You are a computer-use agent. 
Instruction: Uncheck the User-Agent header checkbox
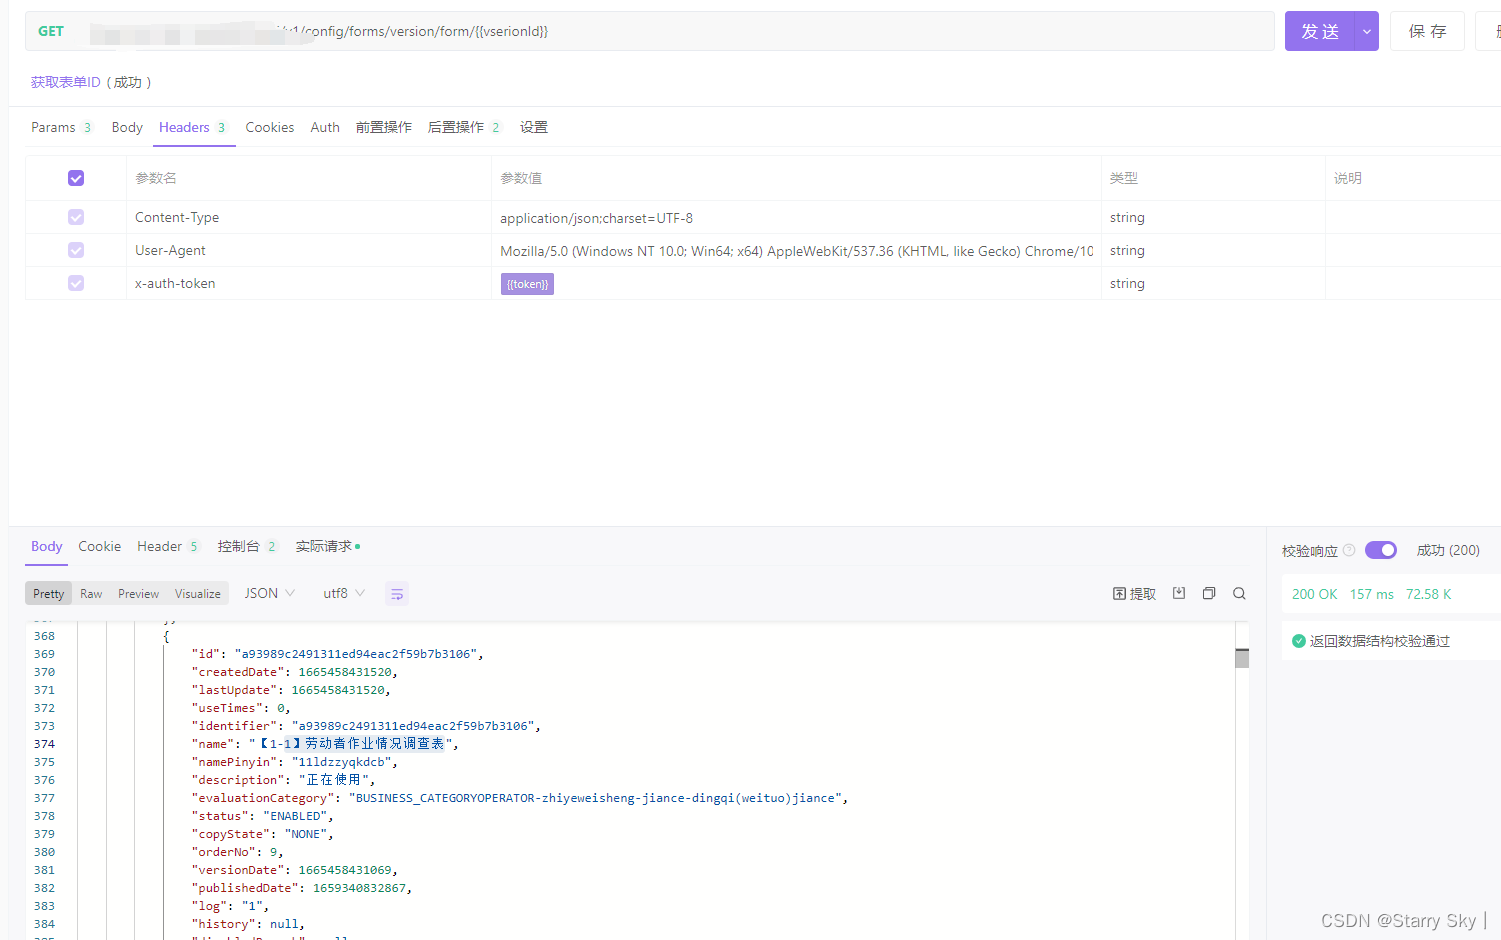coord(76,250)
